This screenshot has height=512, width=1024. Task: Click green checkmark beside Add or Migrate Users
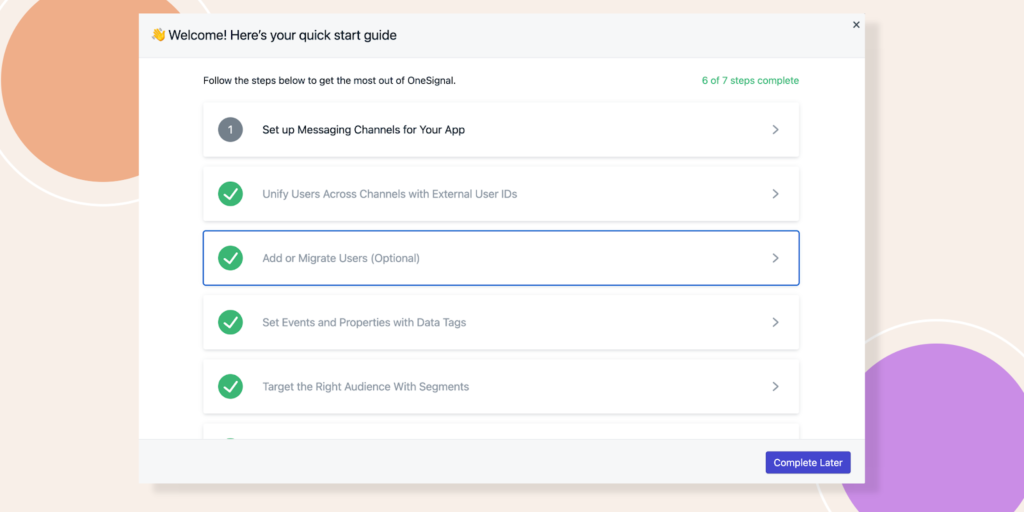(230, 258)
